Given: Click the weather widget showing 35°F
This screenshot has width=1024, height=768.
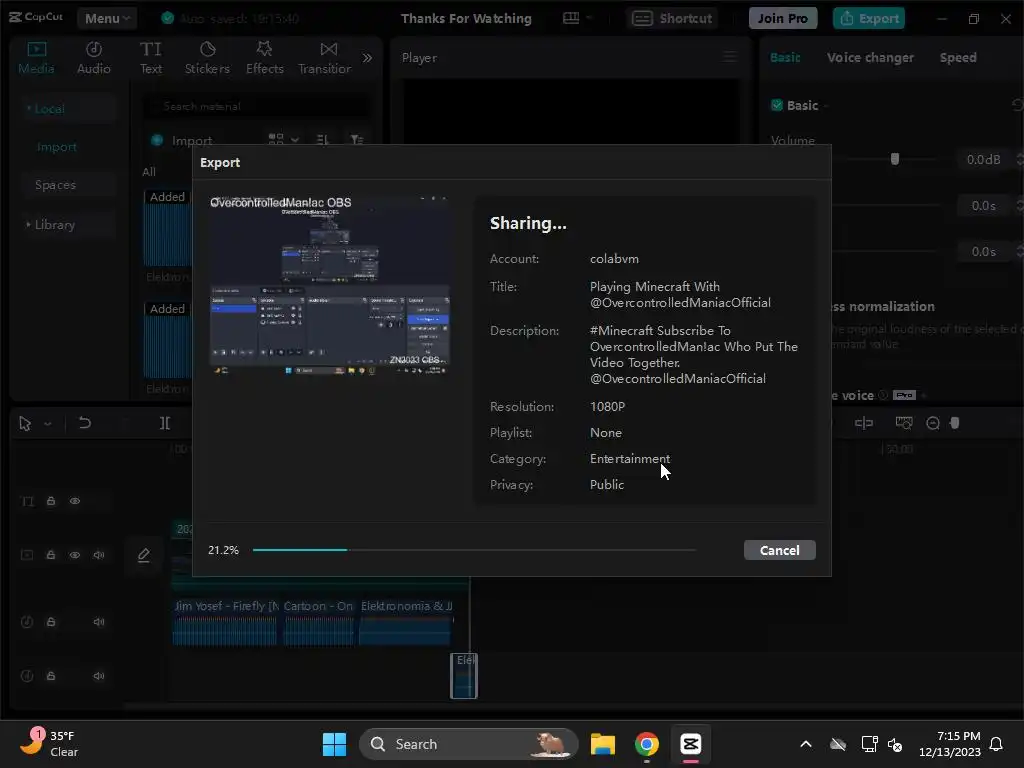Looking at the screenshot, I should point(49,744).
